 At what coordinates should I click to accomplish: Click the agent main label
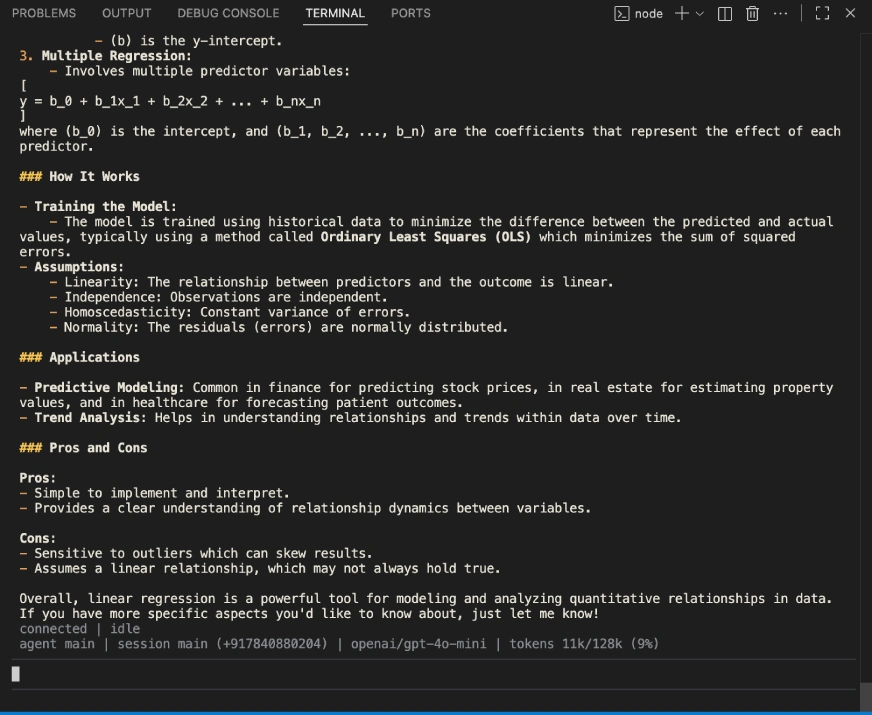tap(57, 644)
